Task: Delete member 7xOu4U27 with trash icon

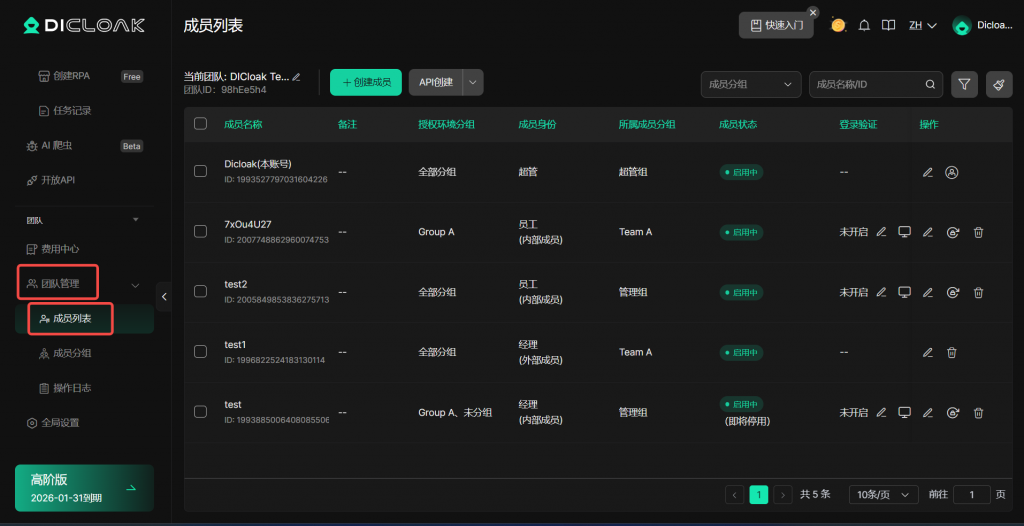Action: point(978,232)
